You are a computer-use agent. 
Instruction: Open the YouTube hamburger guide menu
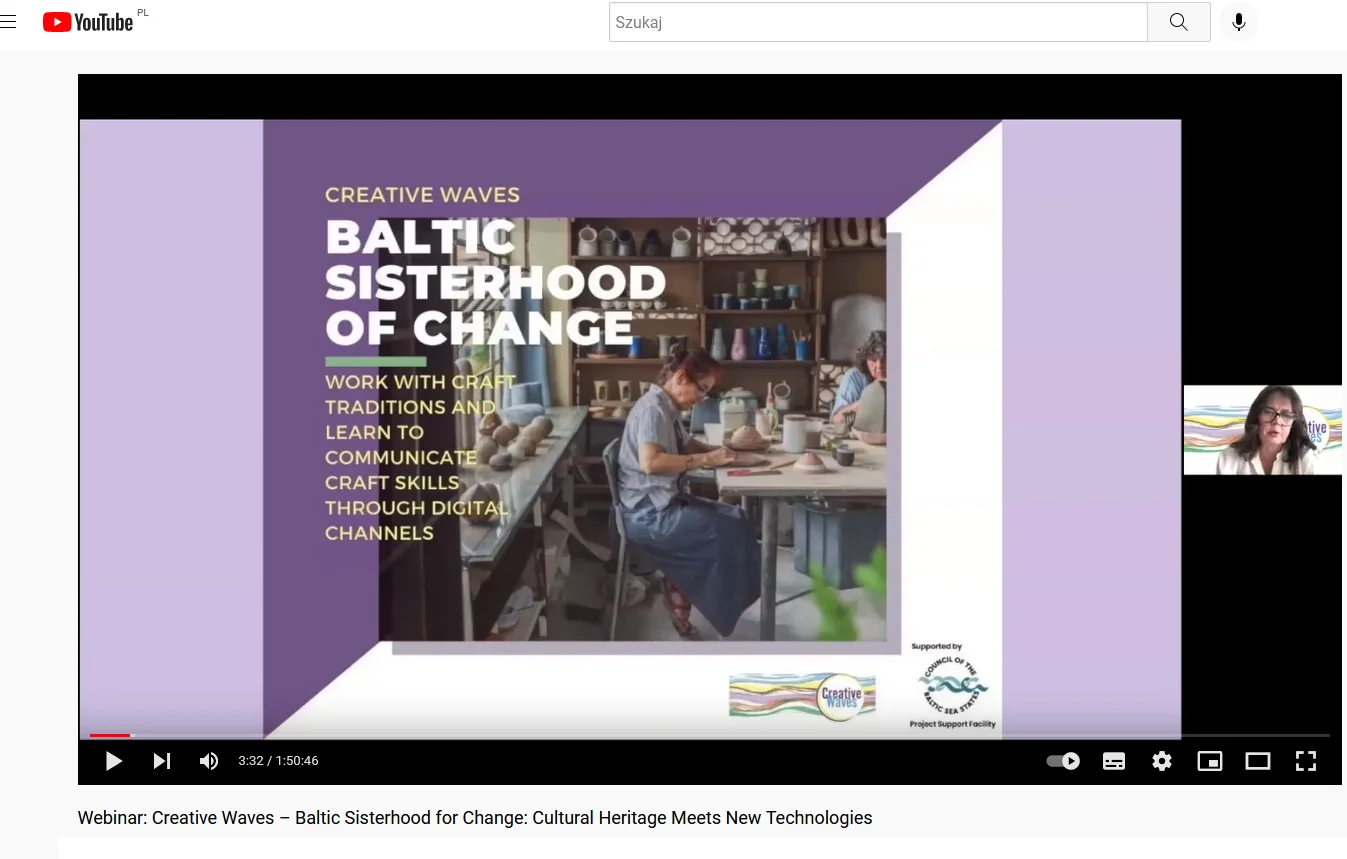click(x=9, y=22)
